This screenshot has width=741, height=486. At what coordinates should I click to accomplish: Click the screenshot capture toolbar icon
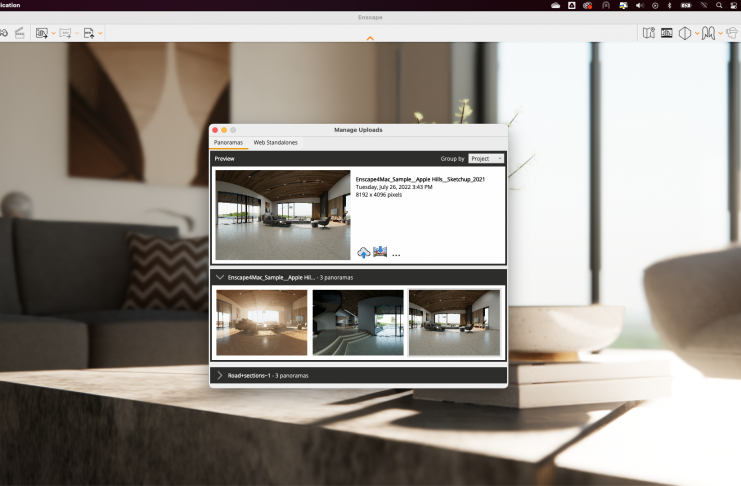coord(666,33)
